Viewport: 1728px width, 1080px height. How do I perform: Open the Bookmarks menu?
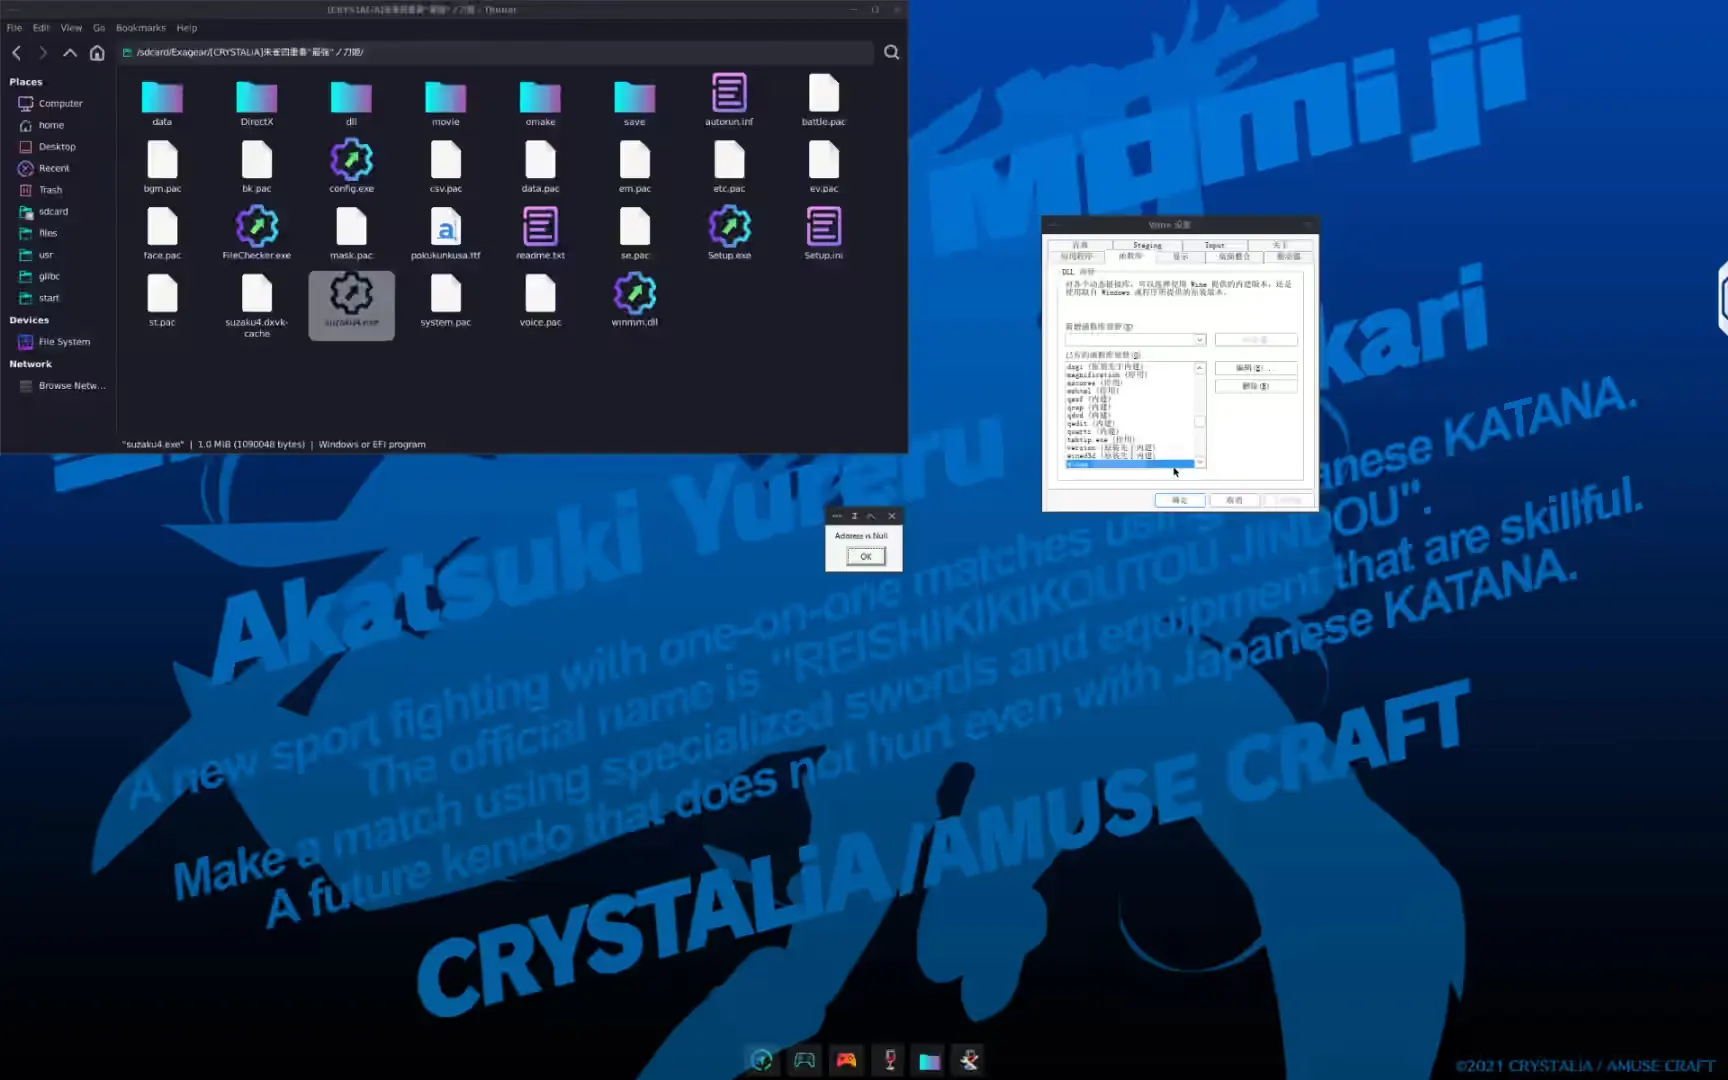click(x=141, y=28)
